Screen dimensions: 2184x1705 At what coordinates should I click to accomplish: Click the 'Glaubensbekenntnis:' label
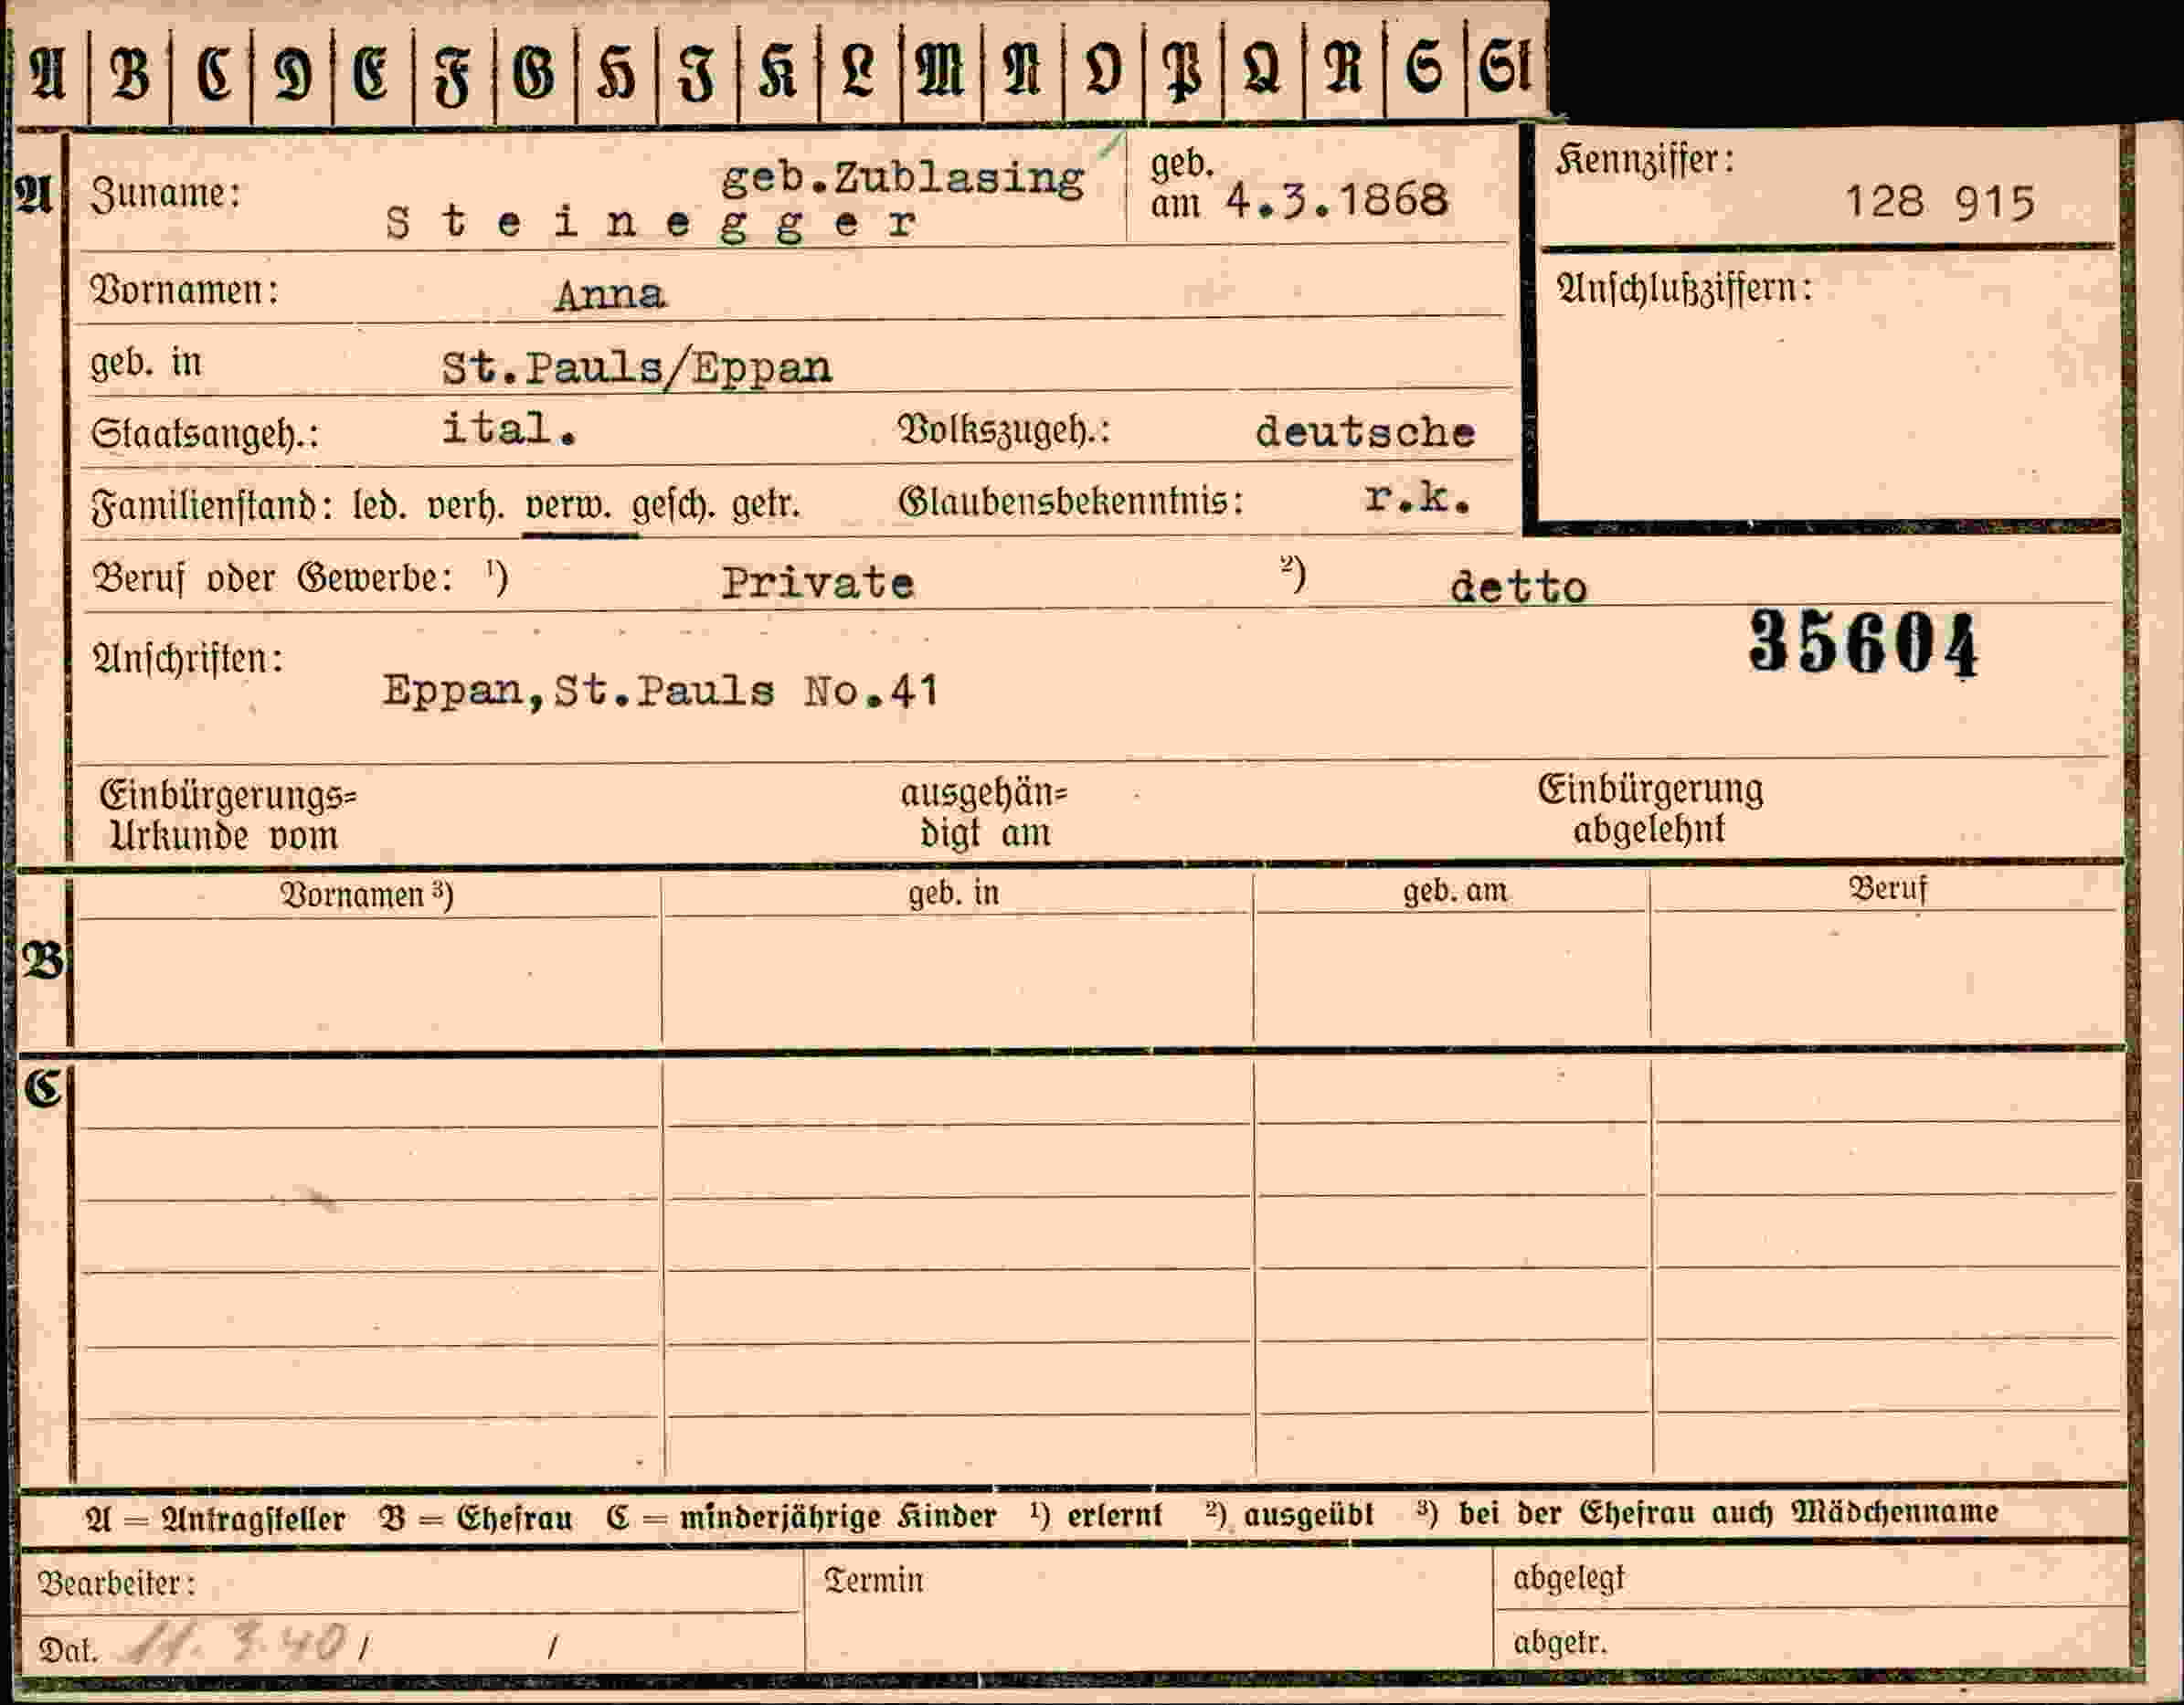pos(1071,501)
